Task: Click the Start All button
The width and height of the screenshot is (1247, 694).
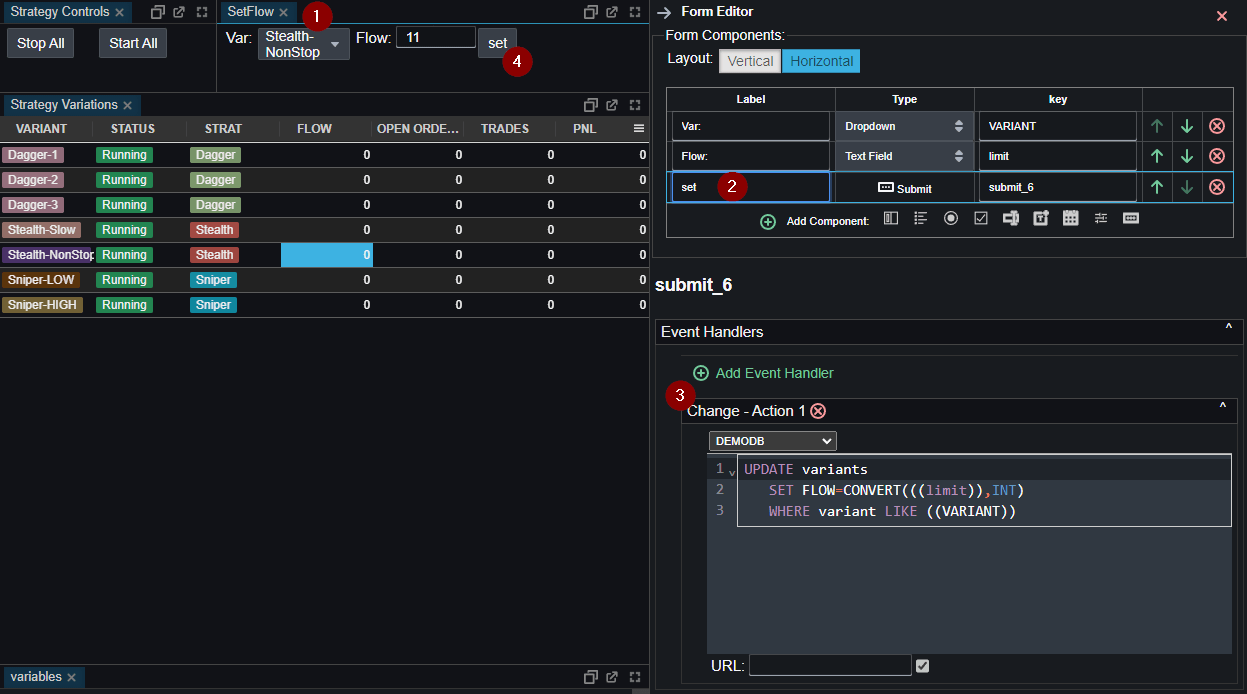Action: 133,43
